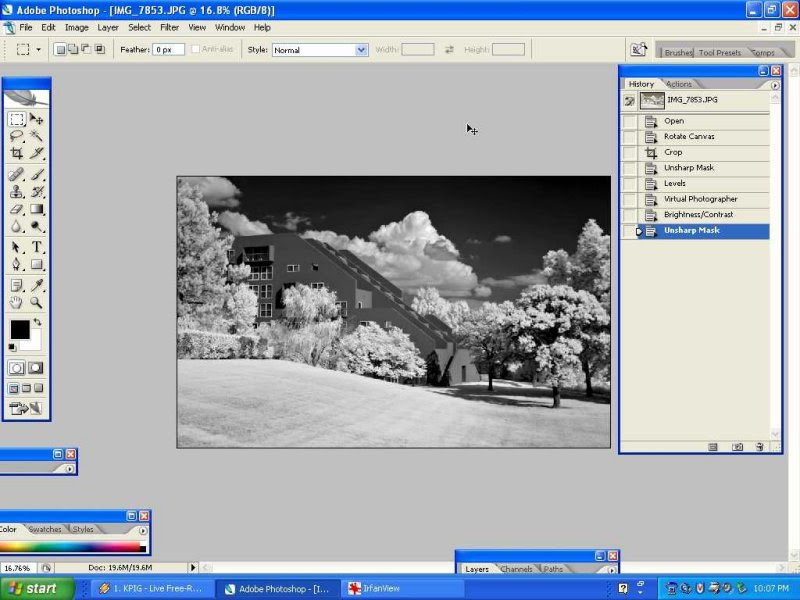
Task: Toggle the Anti-alias checkbox
Action: click(195, 49)
